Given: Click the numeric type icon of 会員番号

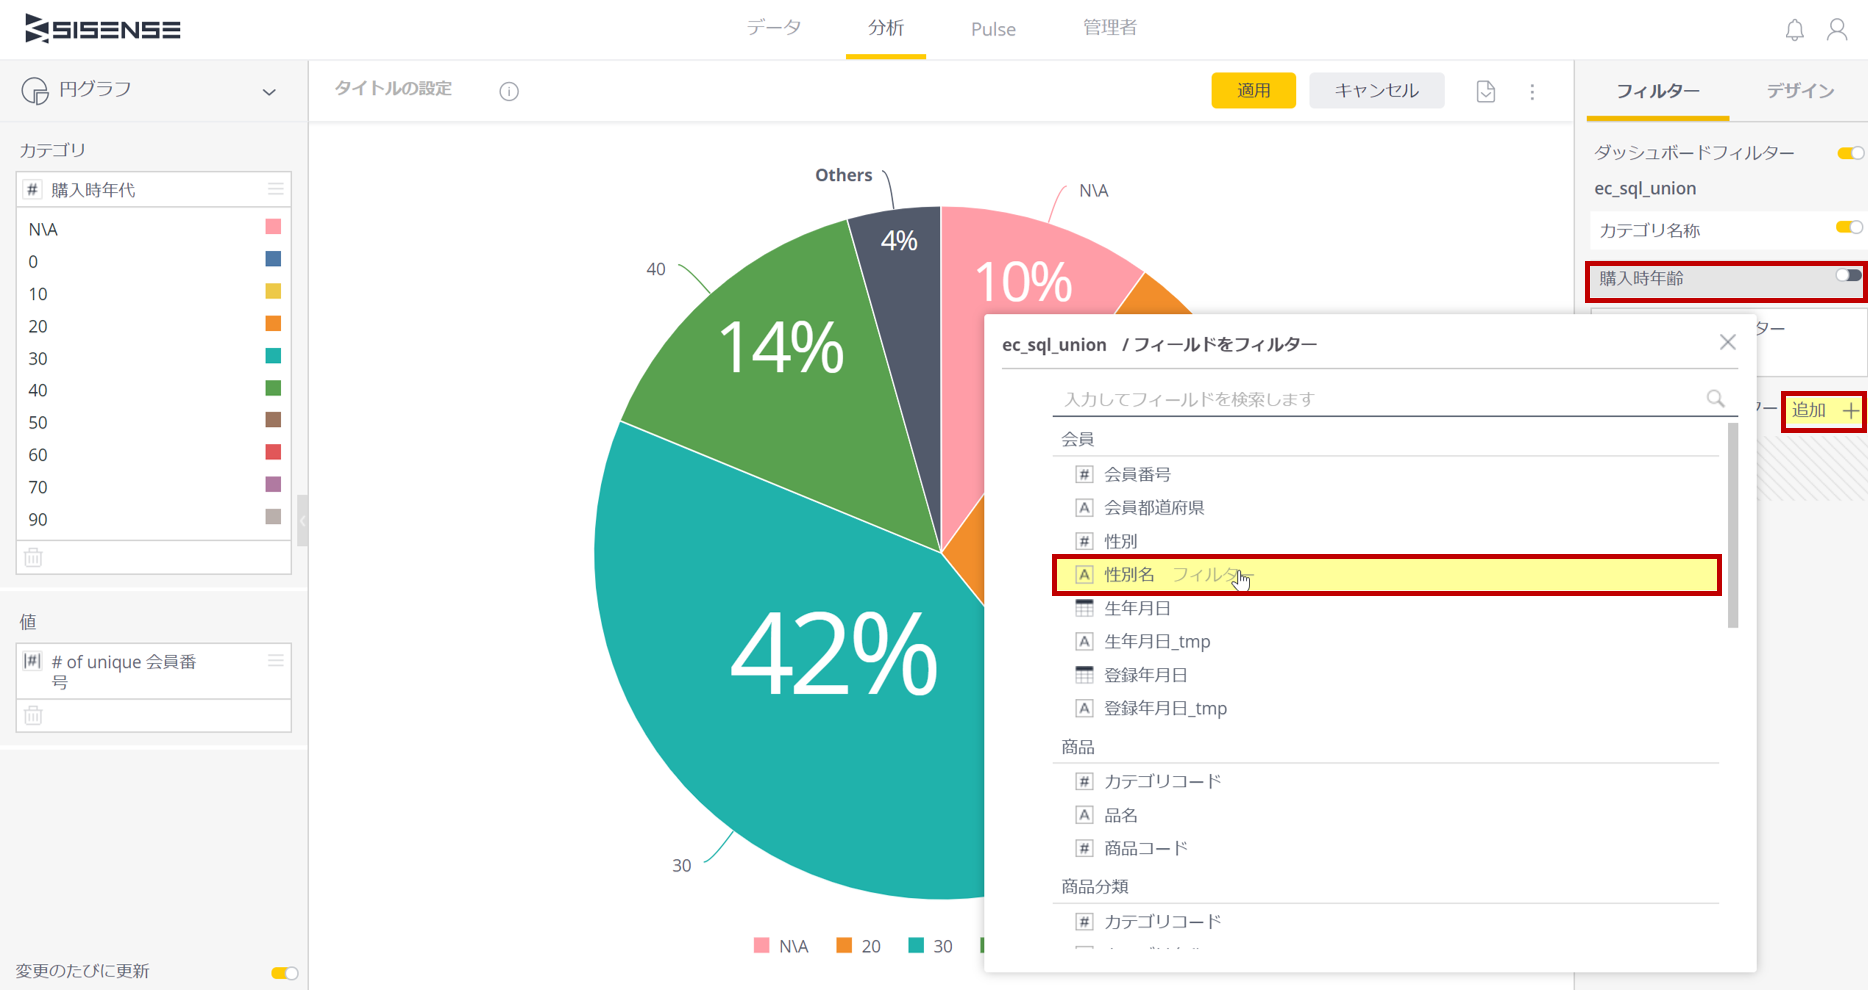Looking at the screenshot, I should click(x=1084, y=474).
